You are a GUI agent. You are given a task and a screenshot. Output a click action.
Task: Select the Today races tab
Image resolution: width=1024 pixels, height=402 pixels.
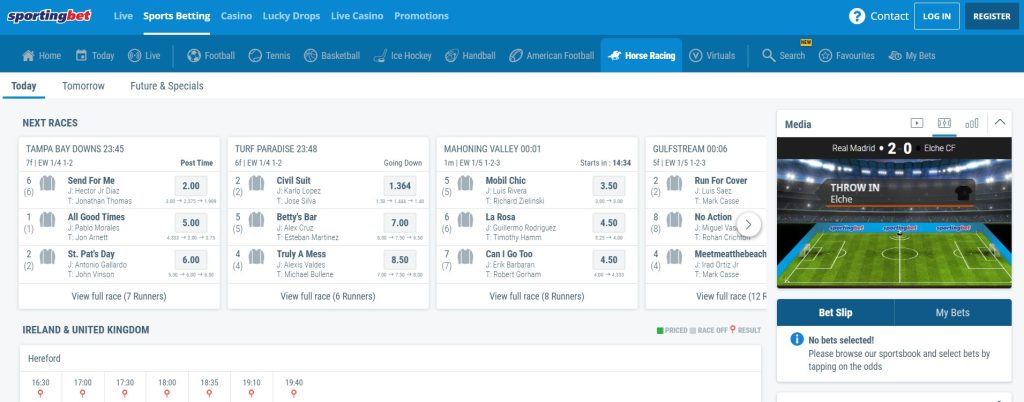click(24, 85)
